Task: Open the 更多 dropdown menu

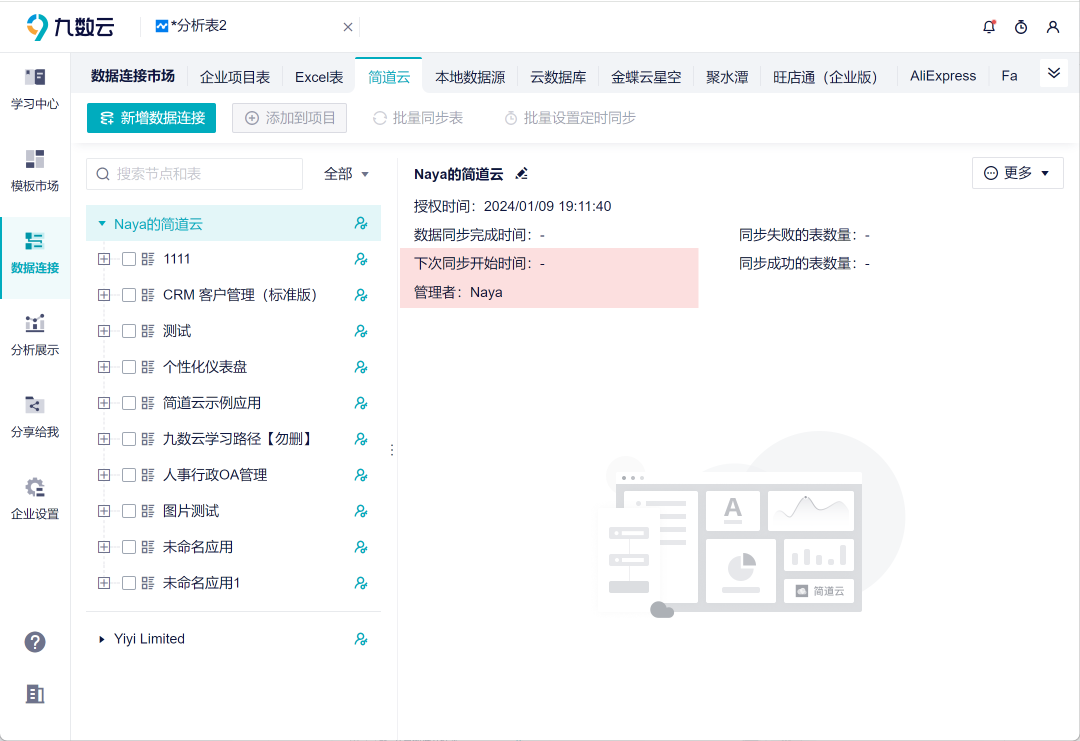Action: [x=1017, y=173]
